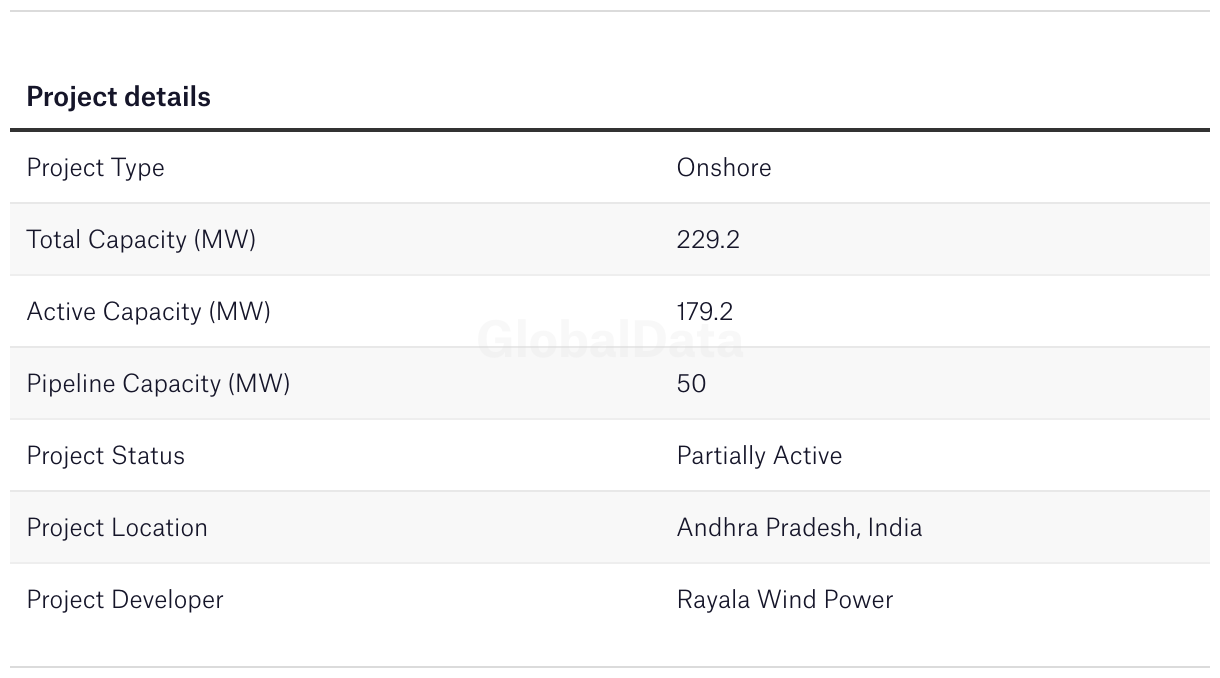Select the Partially Active status text

[x=759, y=456]
